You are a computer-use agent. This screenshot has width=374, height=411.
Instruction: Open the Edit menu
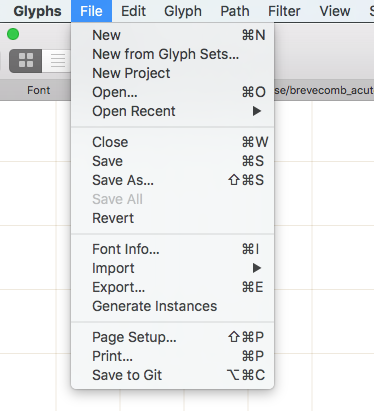[133, 11]
